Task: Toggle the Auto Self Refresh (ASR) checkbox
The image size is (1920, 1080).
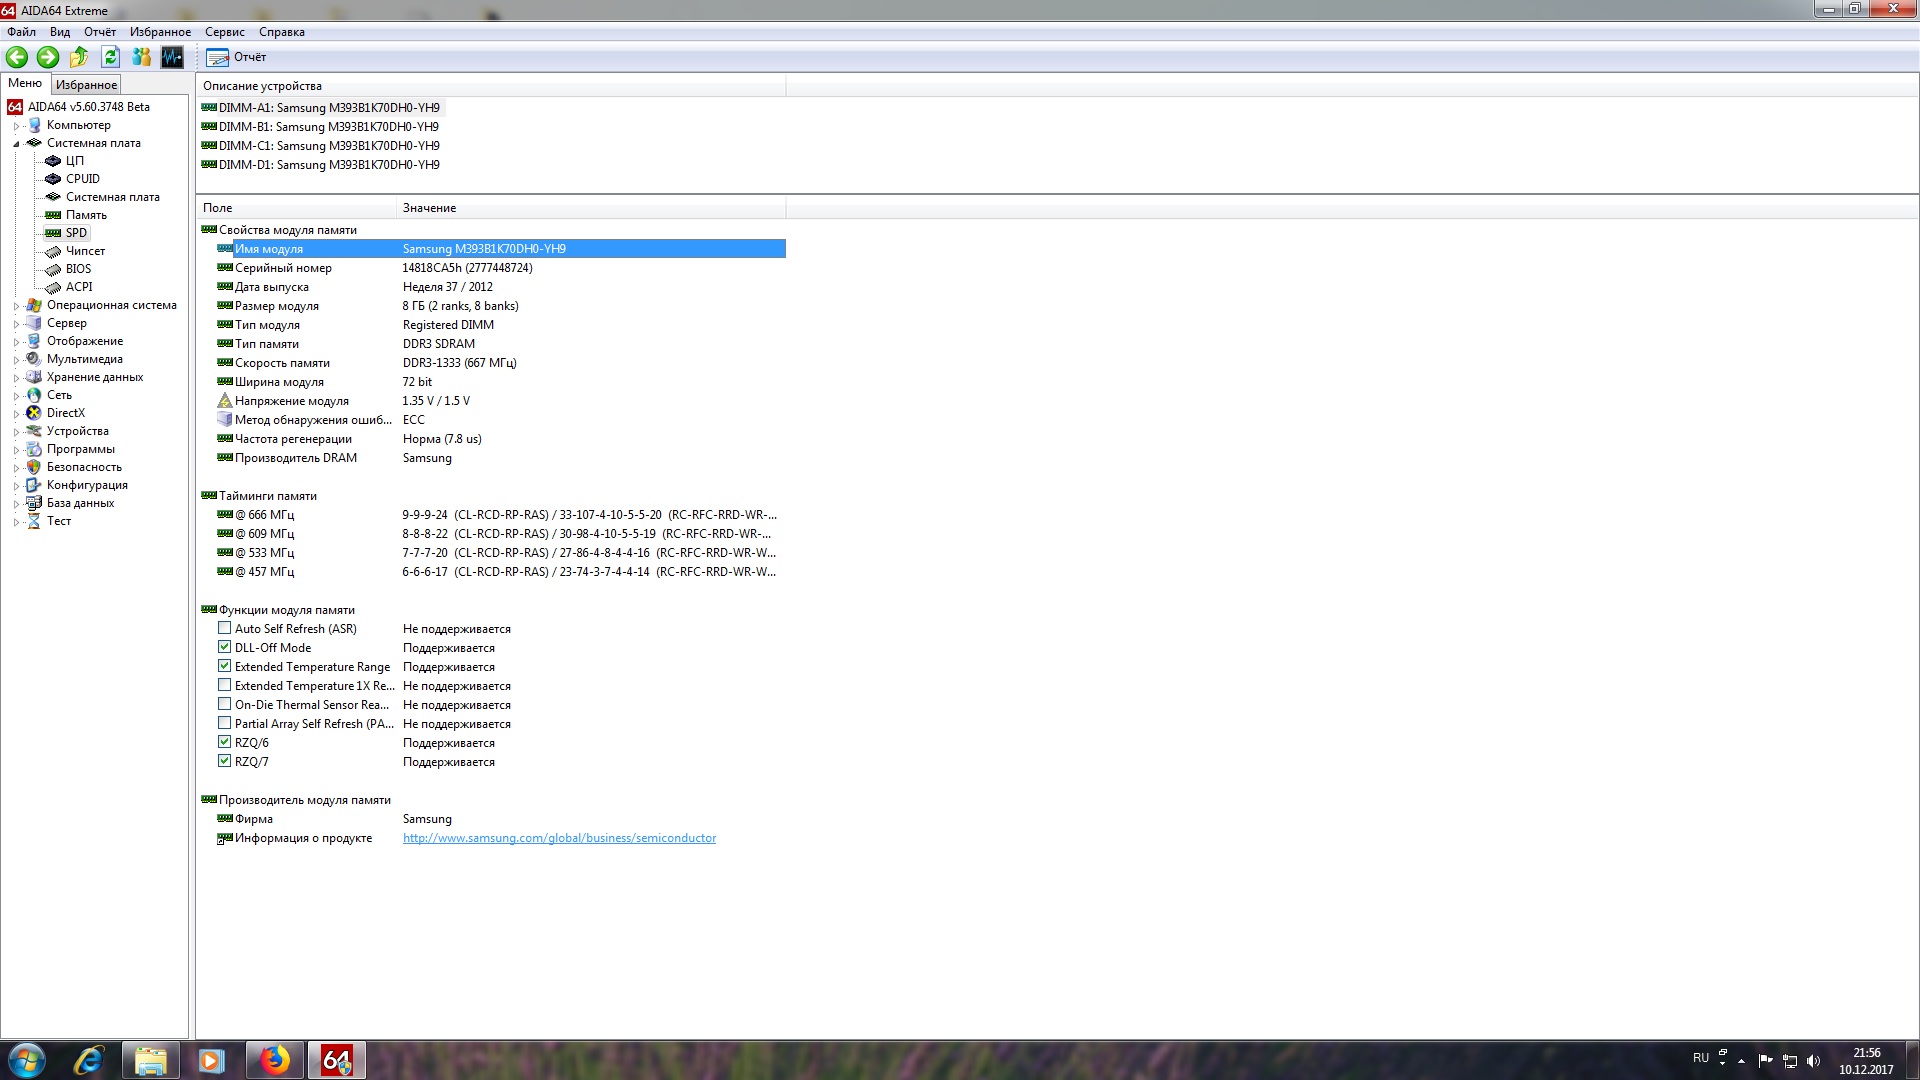Action: point(225,629)
